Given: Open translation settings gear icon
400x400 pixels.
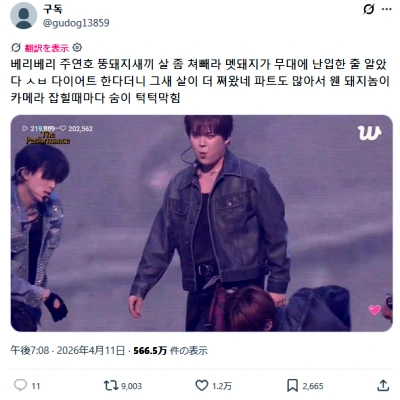Looking at the screenshot, I should point(77,48).
